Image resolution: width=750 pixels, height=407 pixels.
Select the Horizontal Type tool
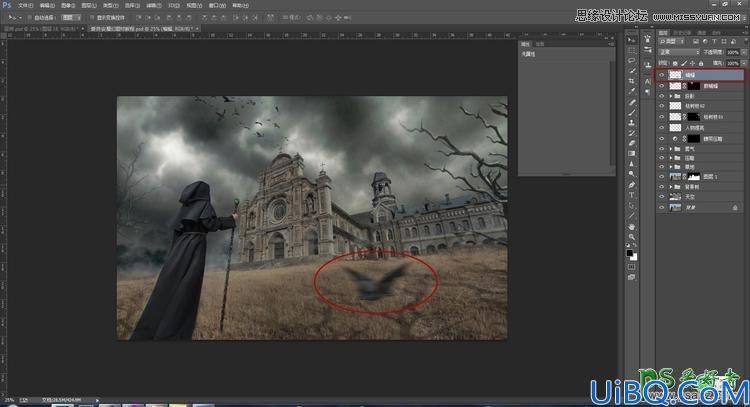pyautogui.click(x=631, y=195)
